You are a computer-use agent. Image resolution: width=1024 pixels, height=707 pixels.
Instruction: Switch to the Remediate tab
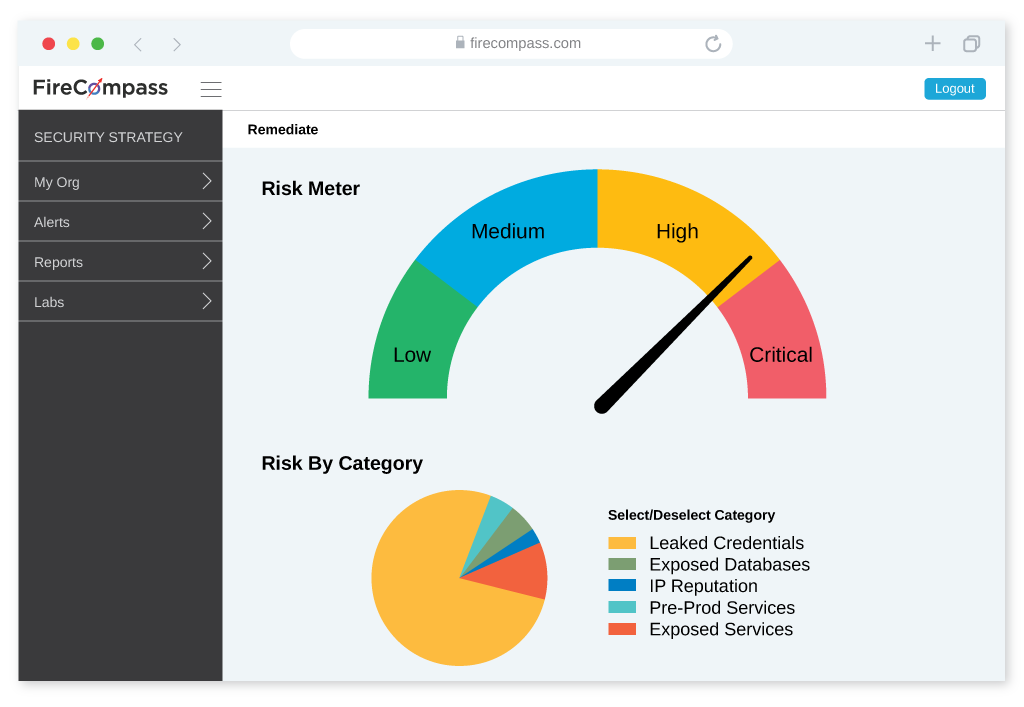pos(283,129)
